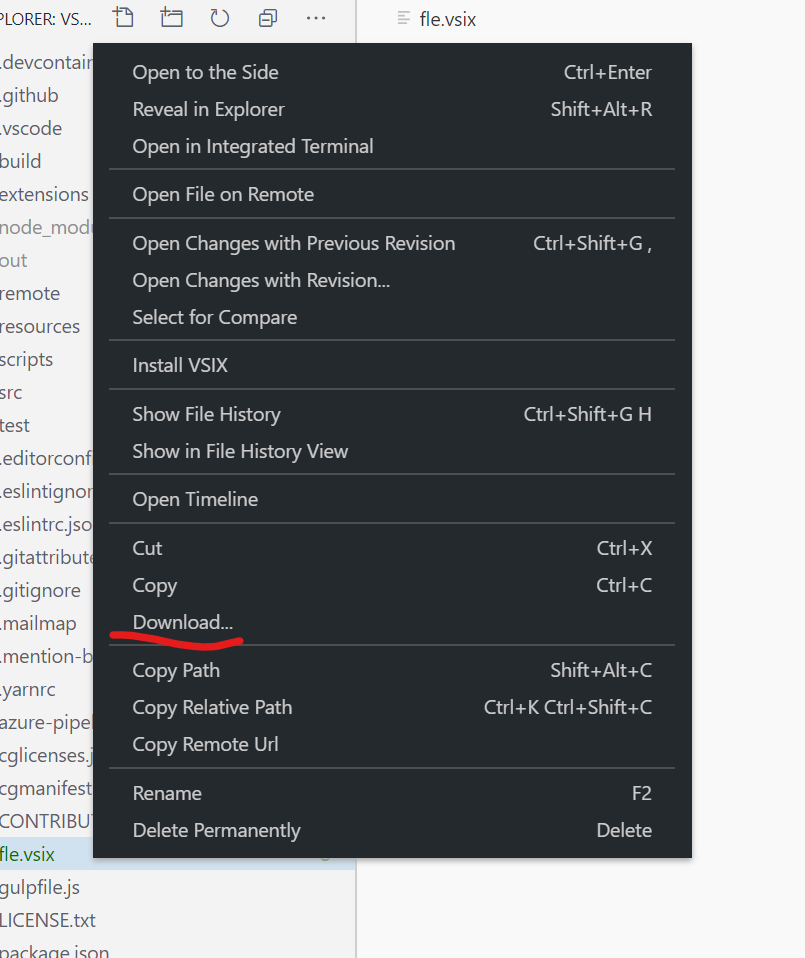Image resolution: width=805 pixels, height=958 pixels.
Task: Show File History for the file
Action: pos(206,414)
